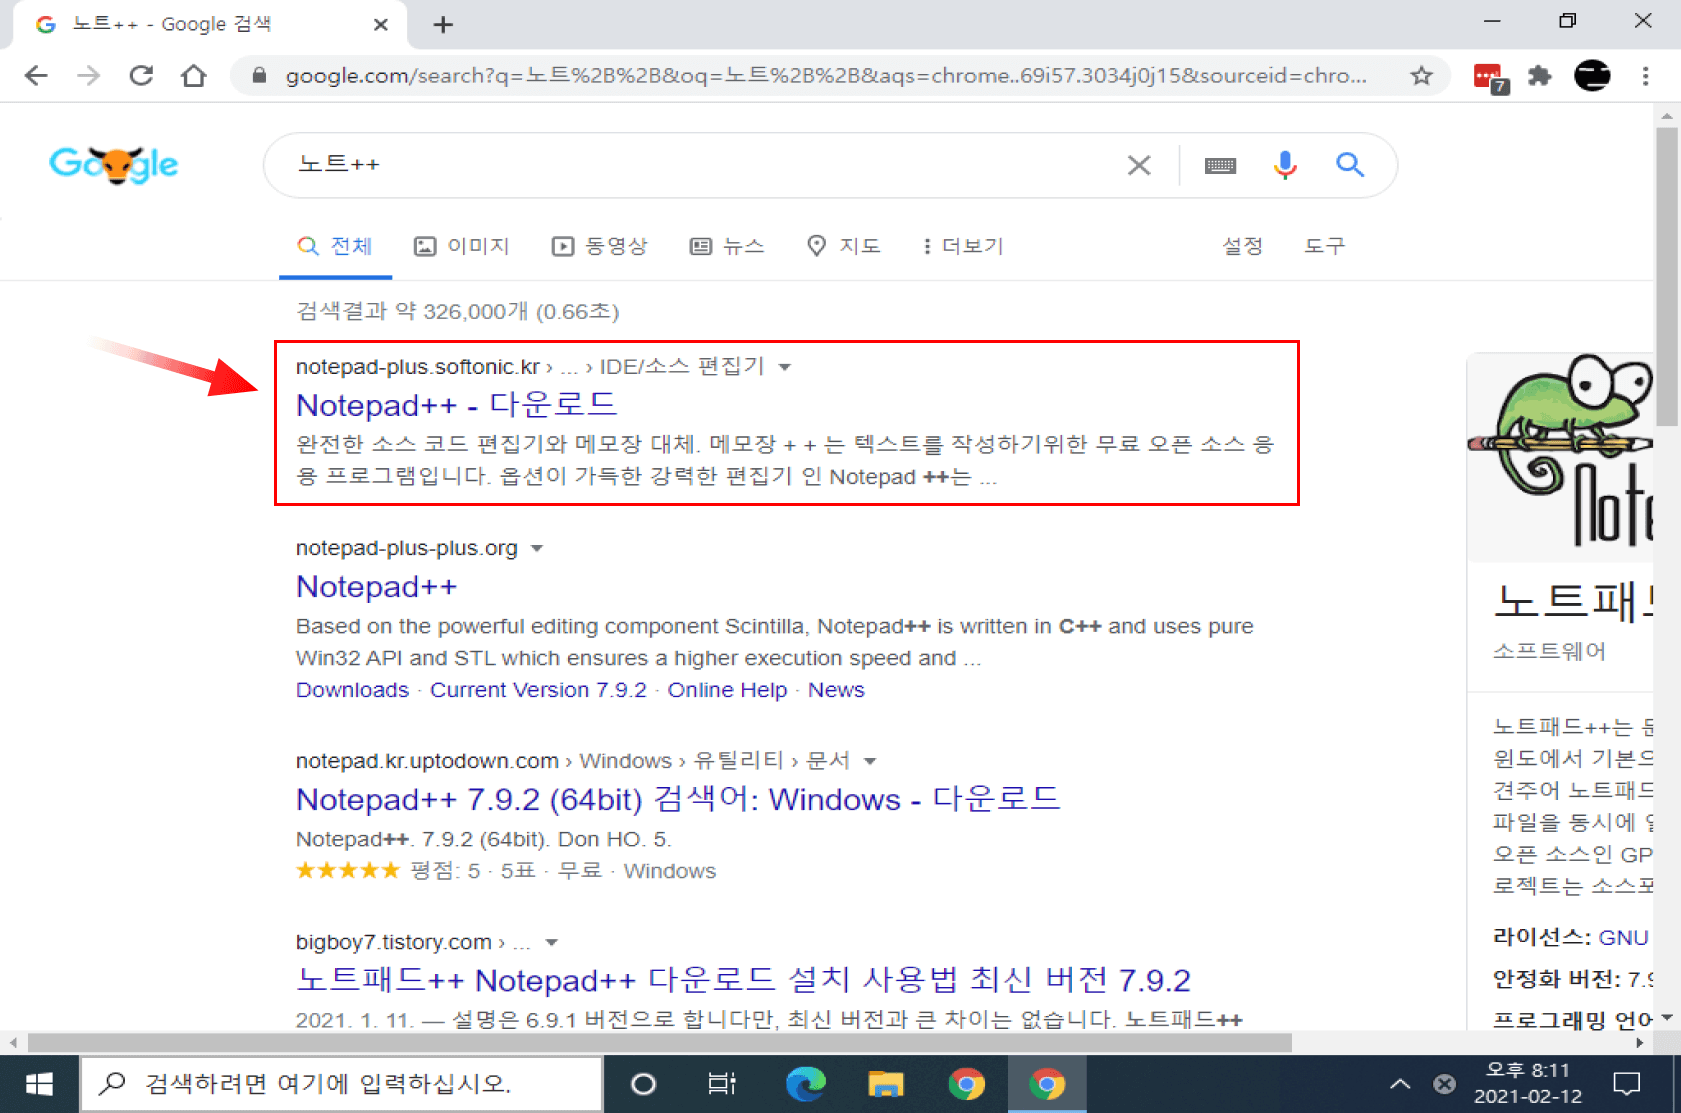1681x1113 pixels.
Task: Close the Google 검색 tab
Action: (x=381, y=25)
